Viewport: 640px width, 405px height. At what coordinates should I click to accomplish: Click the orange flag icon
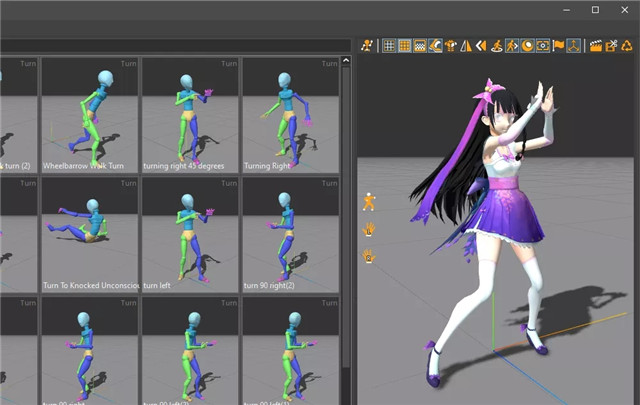pos(559,45)
